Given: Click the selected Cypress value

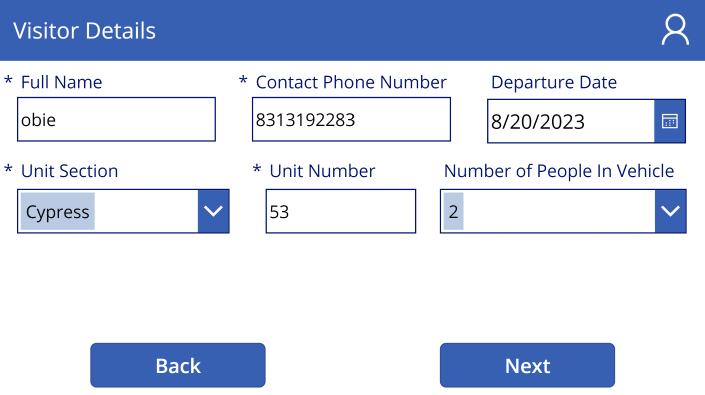Looking at the screenshot, I should coord(58,212).
